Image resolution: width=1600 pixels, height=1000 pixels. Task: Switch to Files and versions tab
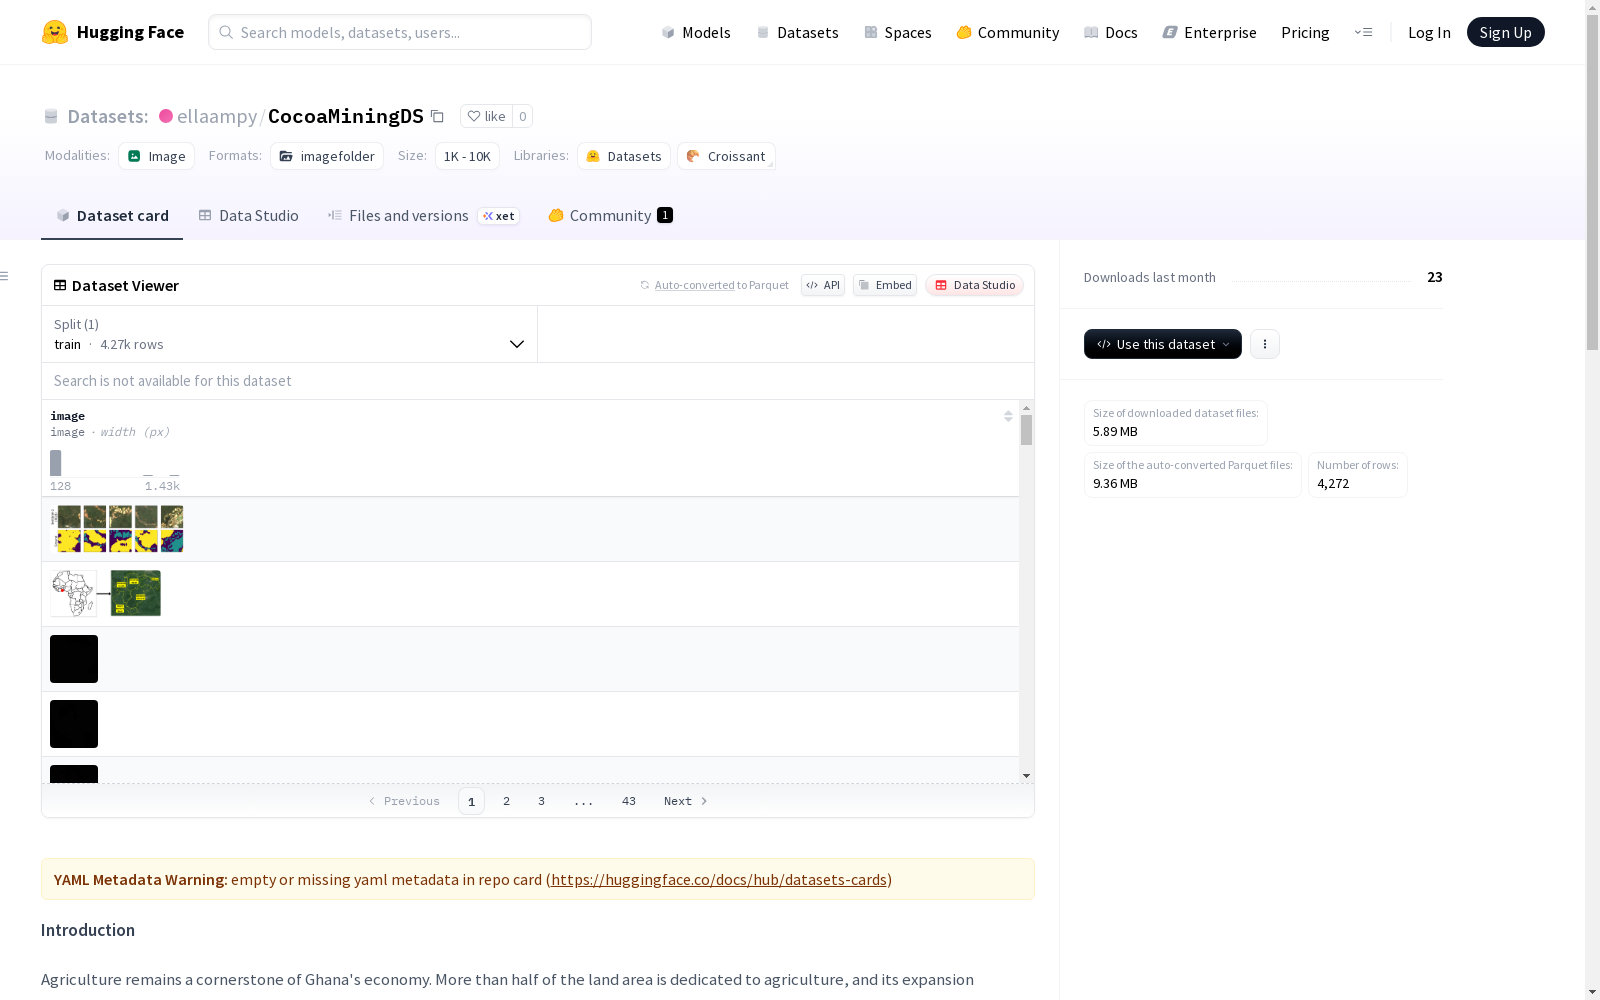[423, 216]
